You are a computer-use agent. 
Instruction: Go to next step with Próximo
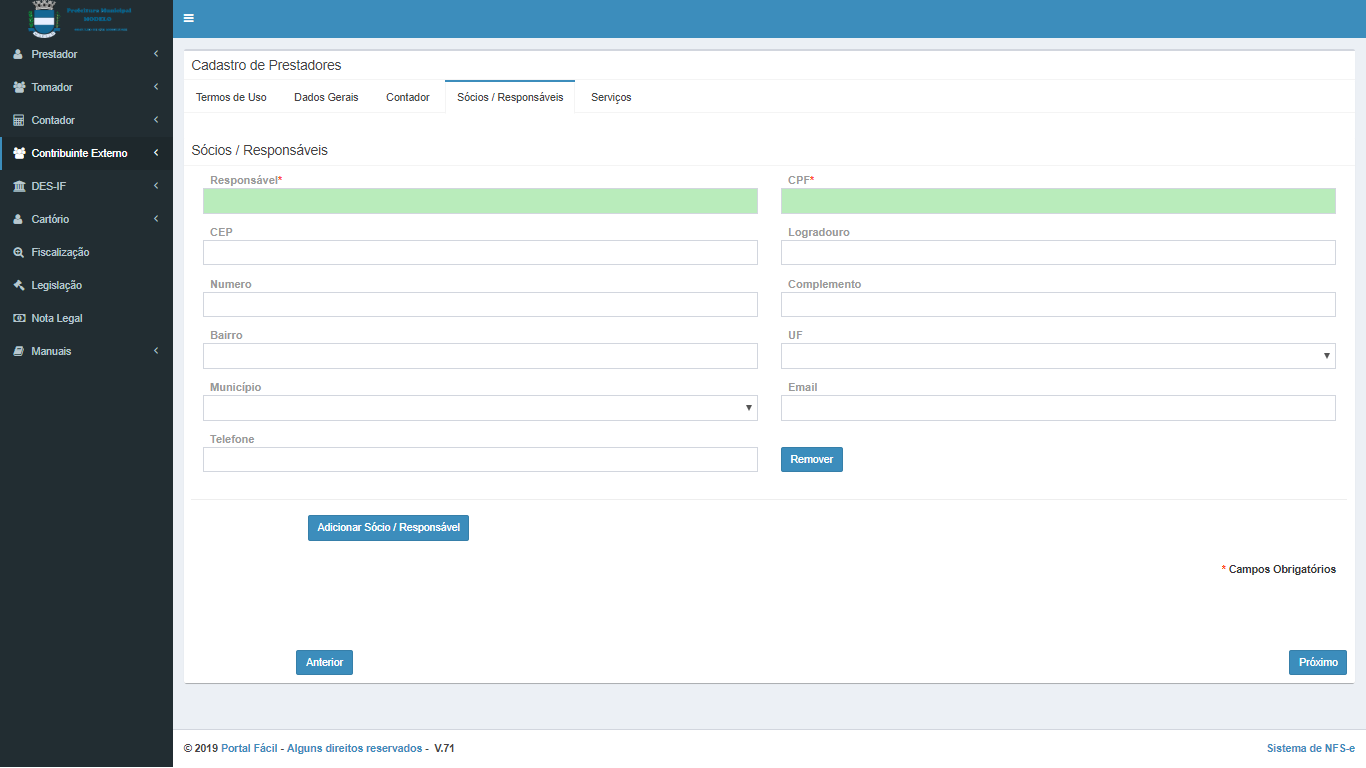tap(1317, 662)
